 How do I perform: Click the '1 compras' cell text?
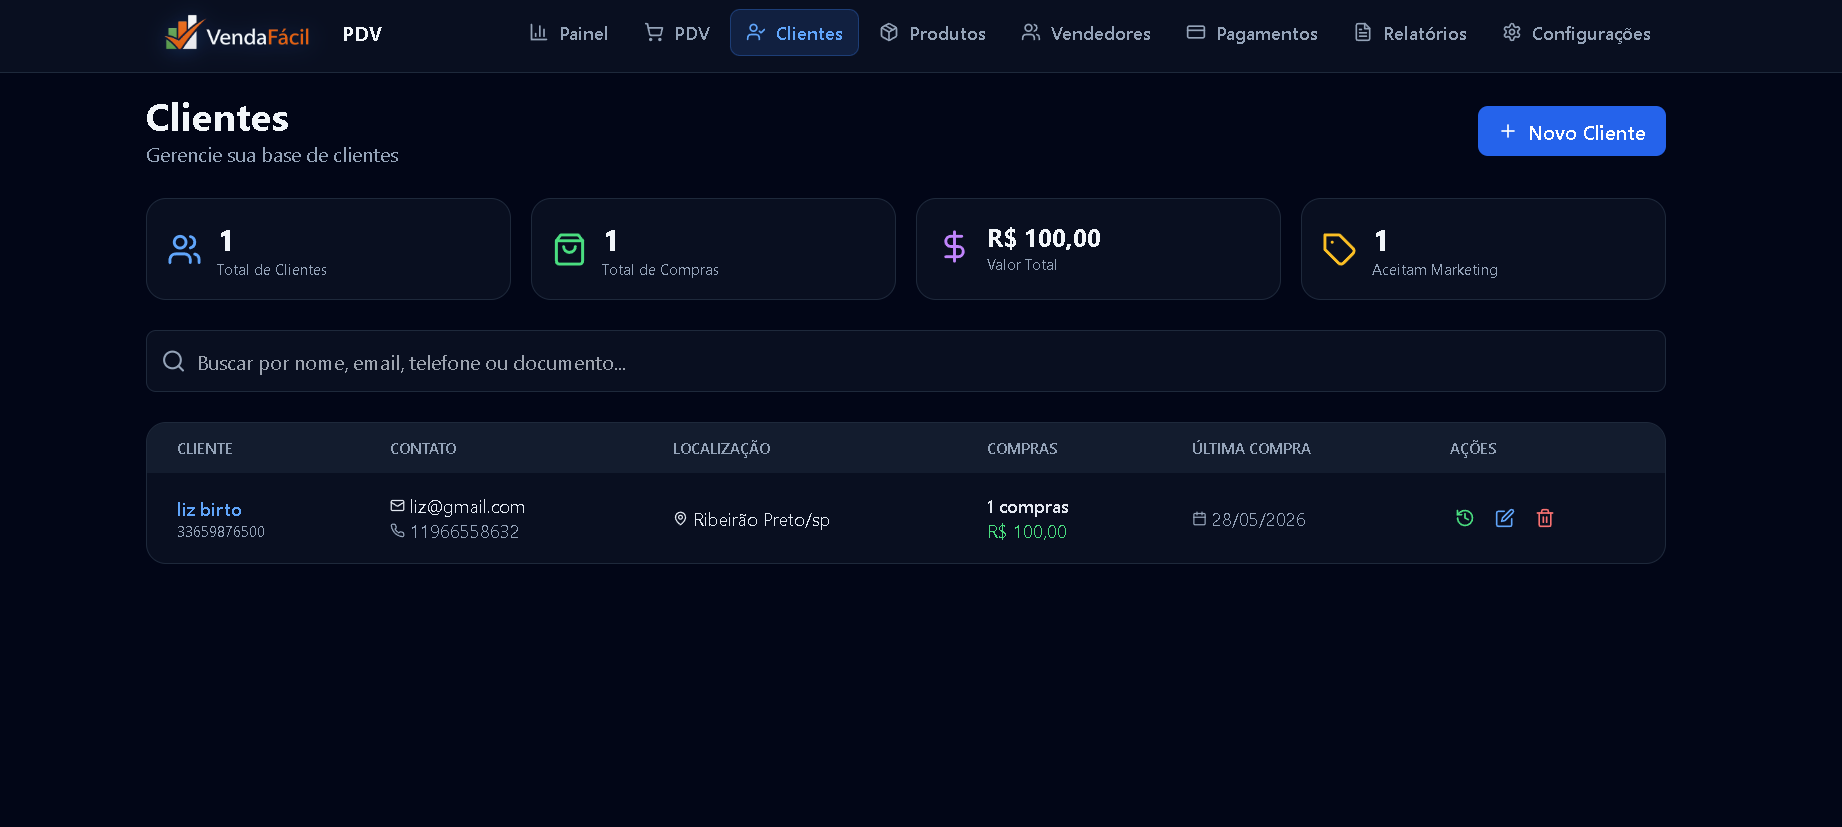coord(1028,507)
